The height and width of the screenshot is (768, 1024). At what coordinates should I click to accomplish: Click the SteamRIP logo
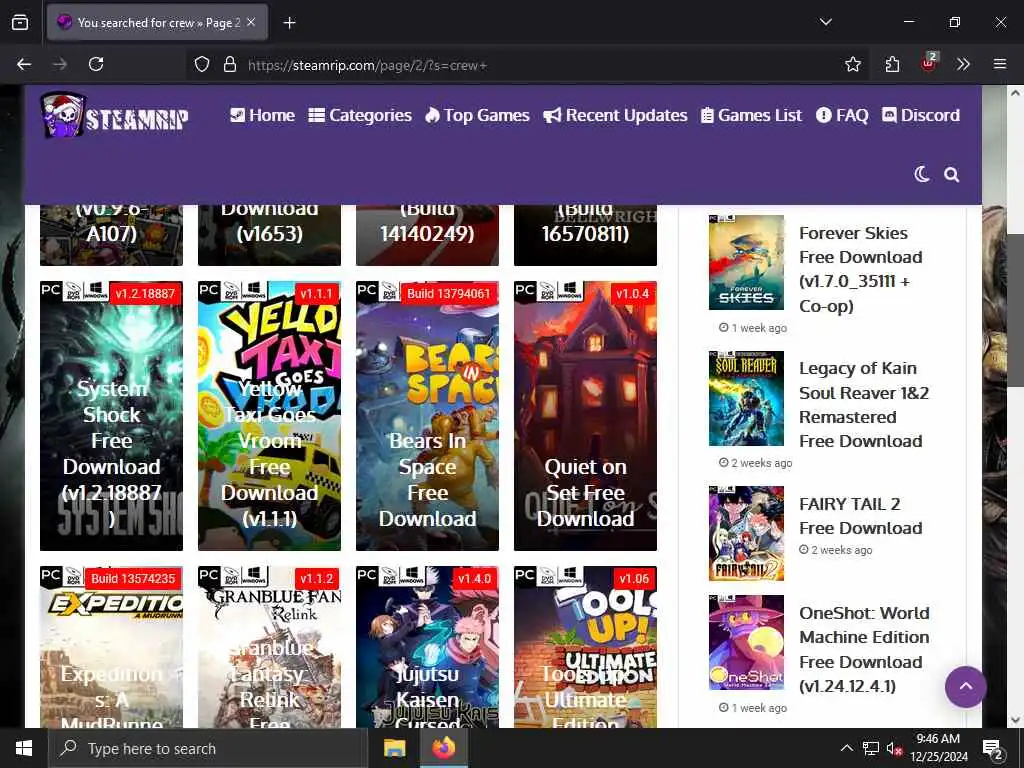115,115
